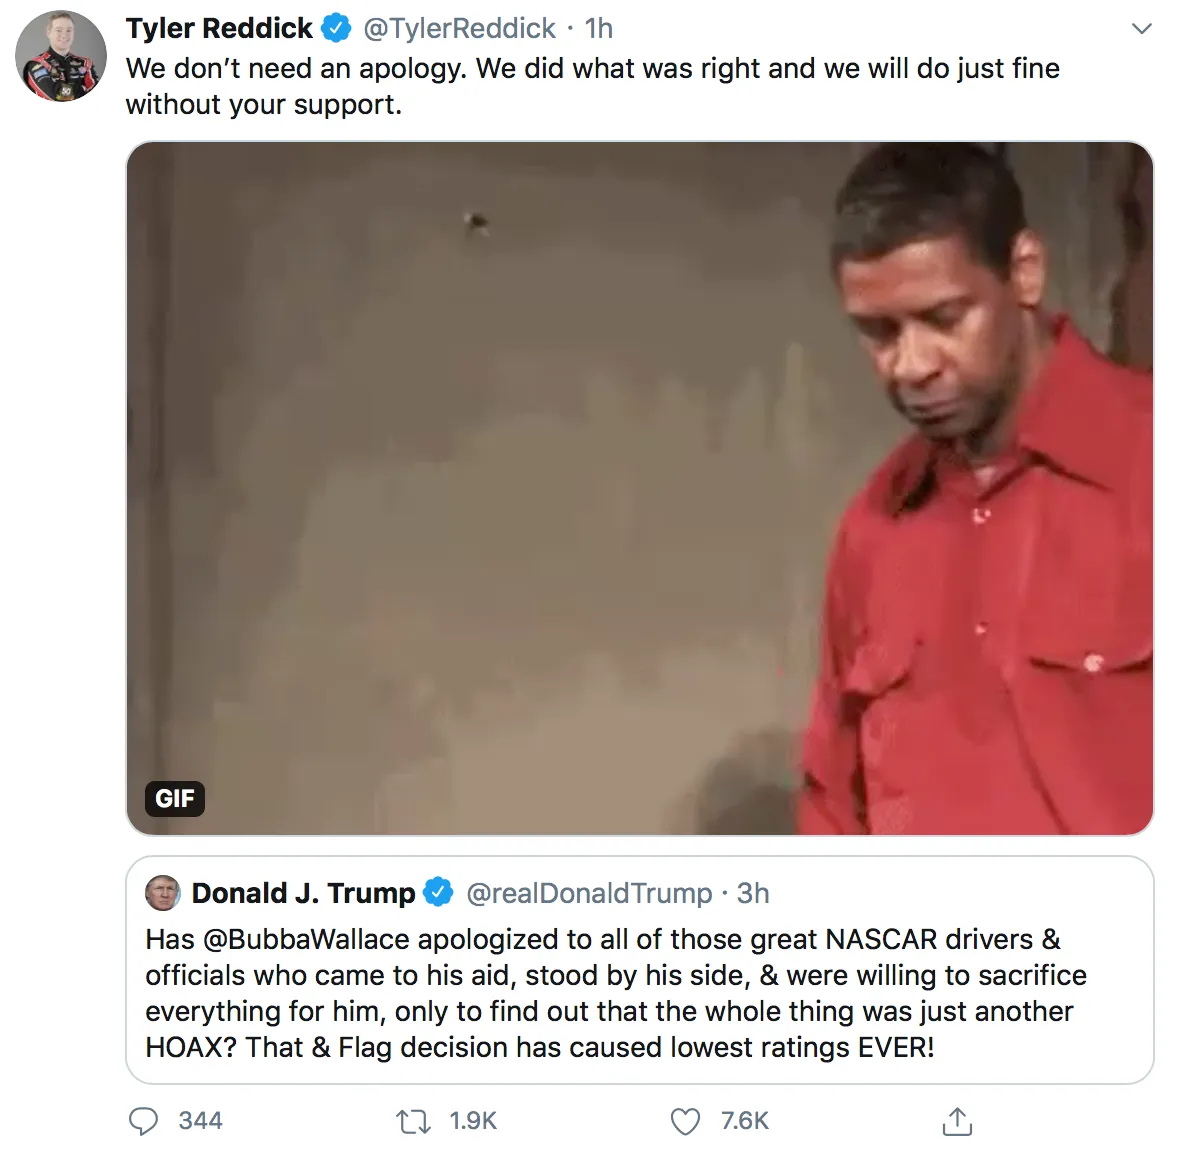The image size is (1178, 1156).
Task: Click the Donald J. Trump name in quote
Action: click(303, 893)
